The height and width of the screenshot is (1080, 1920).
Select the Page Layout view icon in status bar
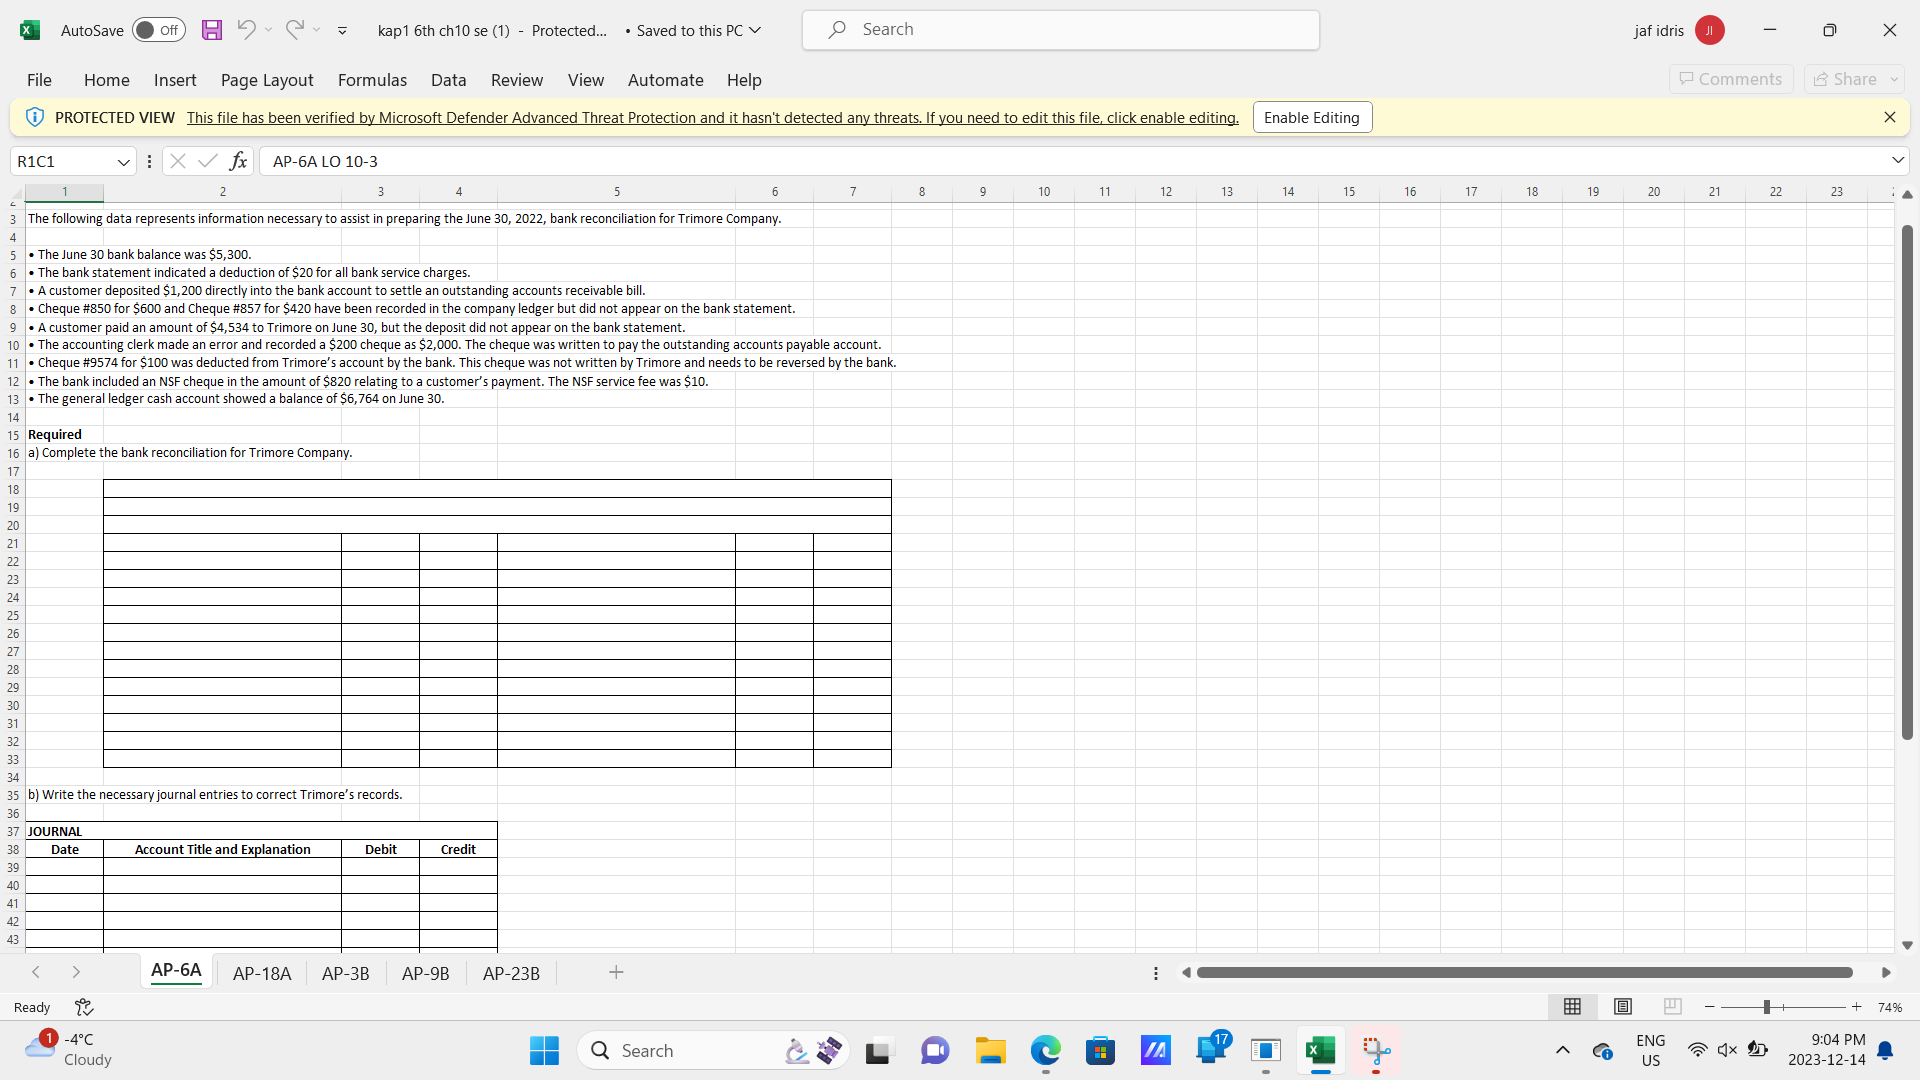pos(1622,1007)
